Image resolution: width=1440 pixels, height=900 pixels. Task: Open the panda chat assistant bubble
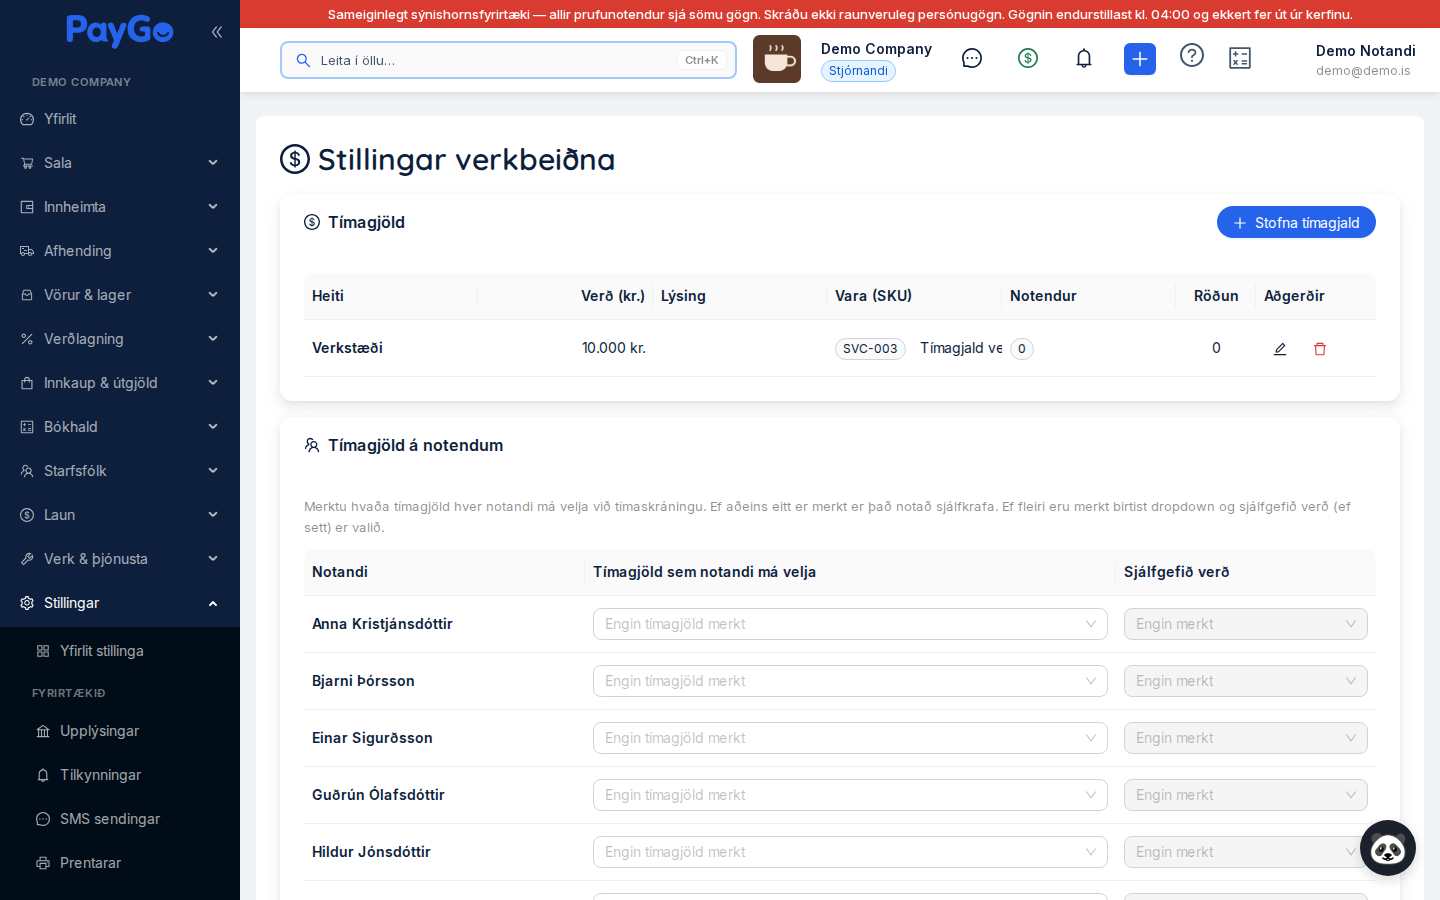point(1388,848)
